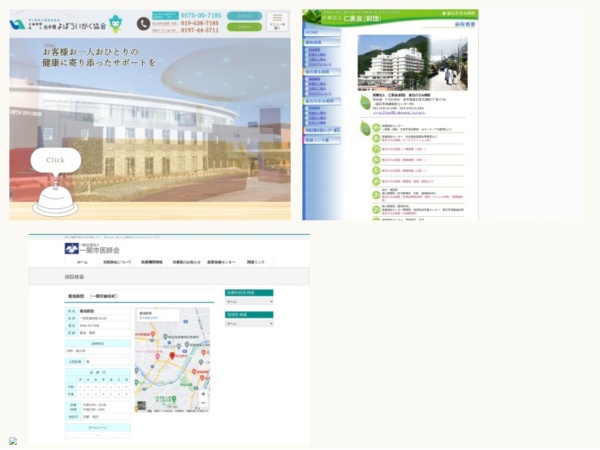
Task: Open the 医療機関情報 navigation item
Action: coord(153,262)
